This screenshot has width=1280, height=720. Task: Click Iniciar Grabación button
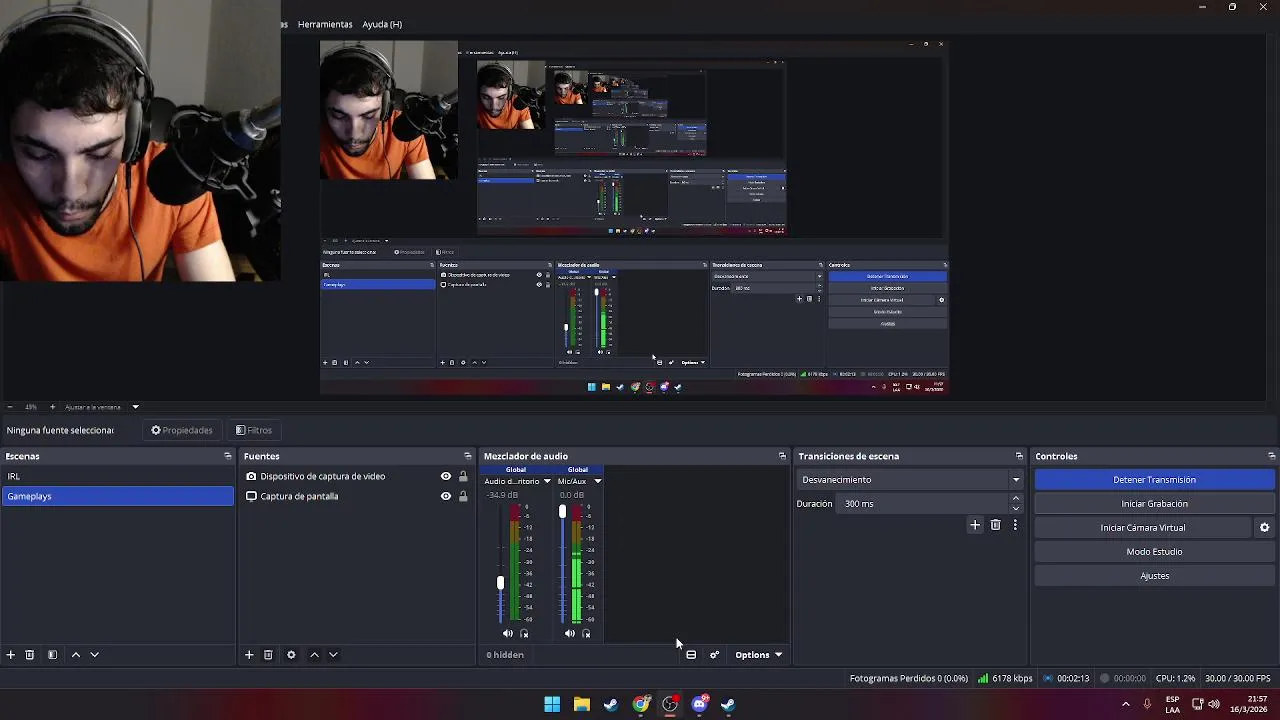[x=1154, y=504]
